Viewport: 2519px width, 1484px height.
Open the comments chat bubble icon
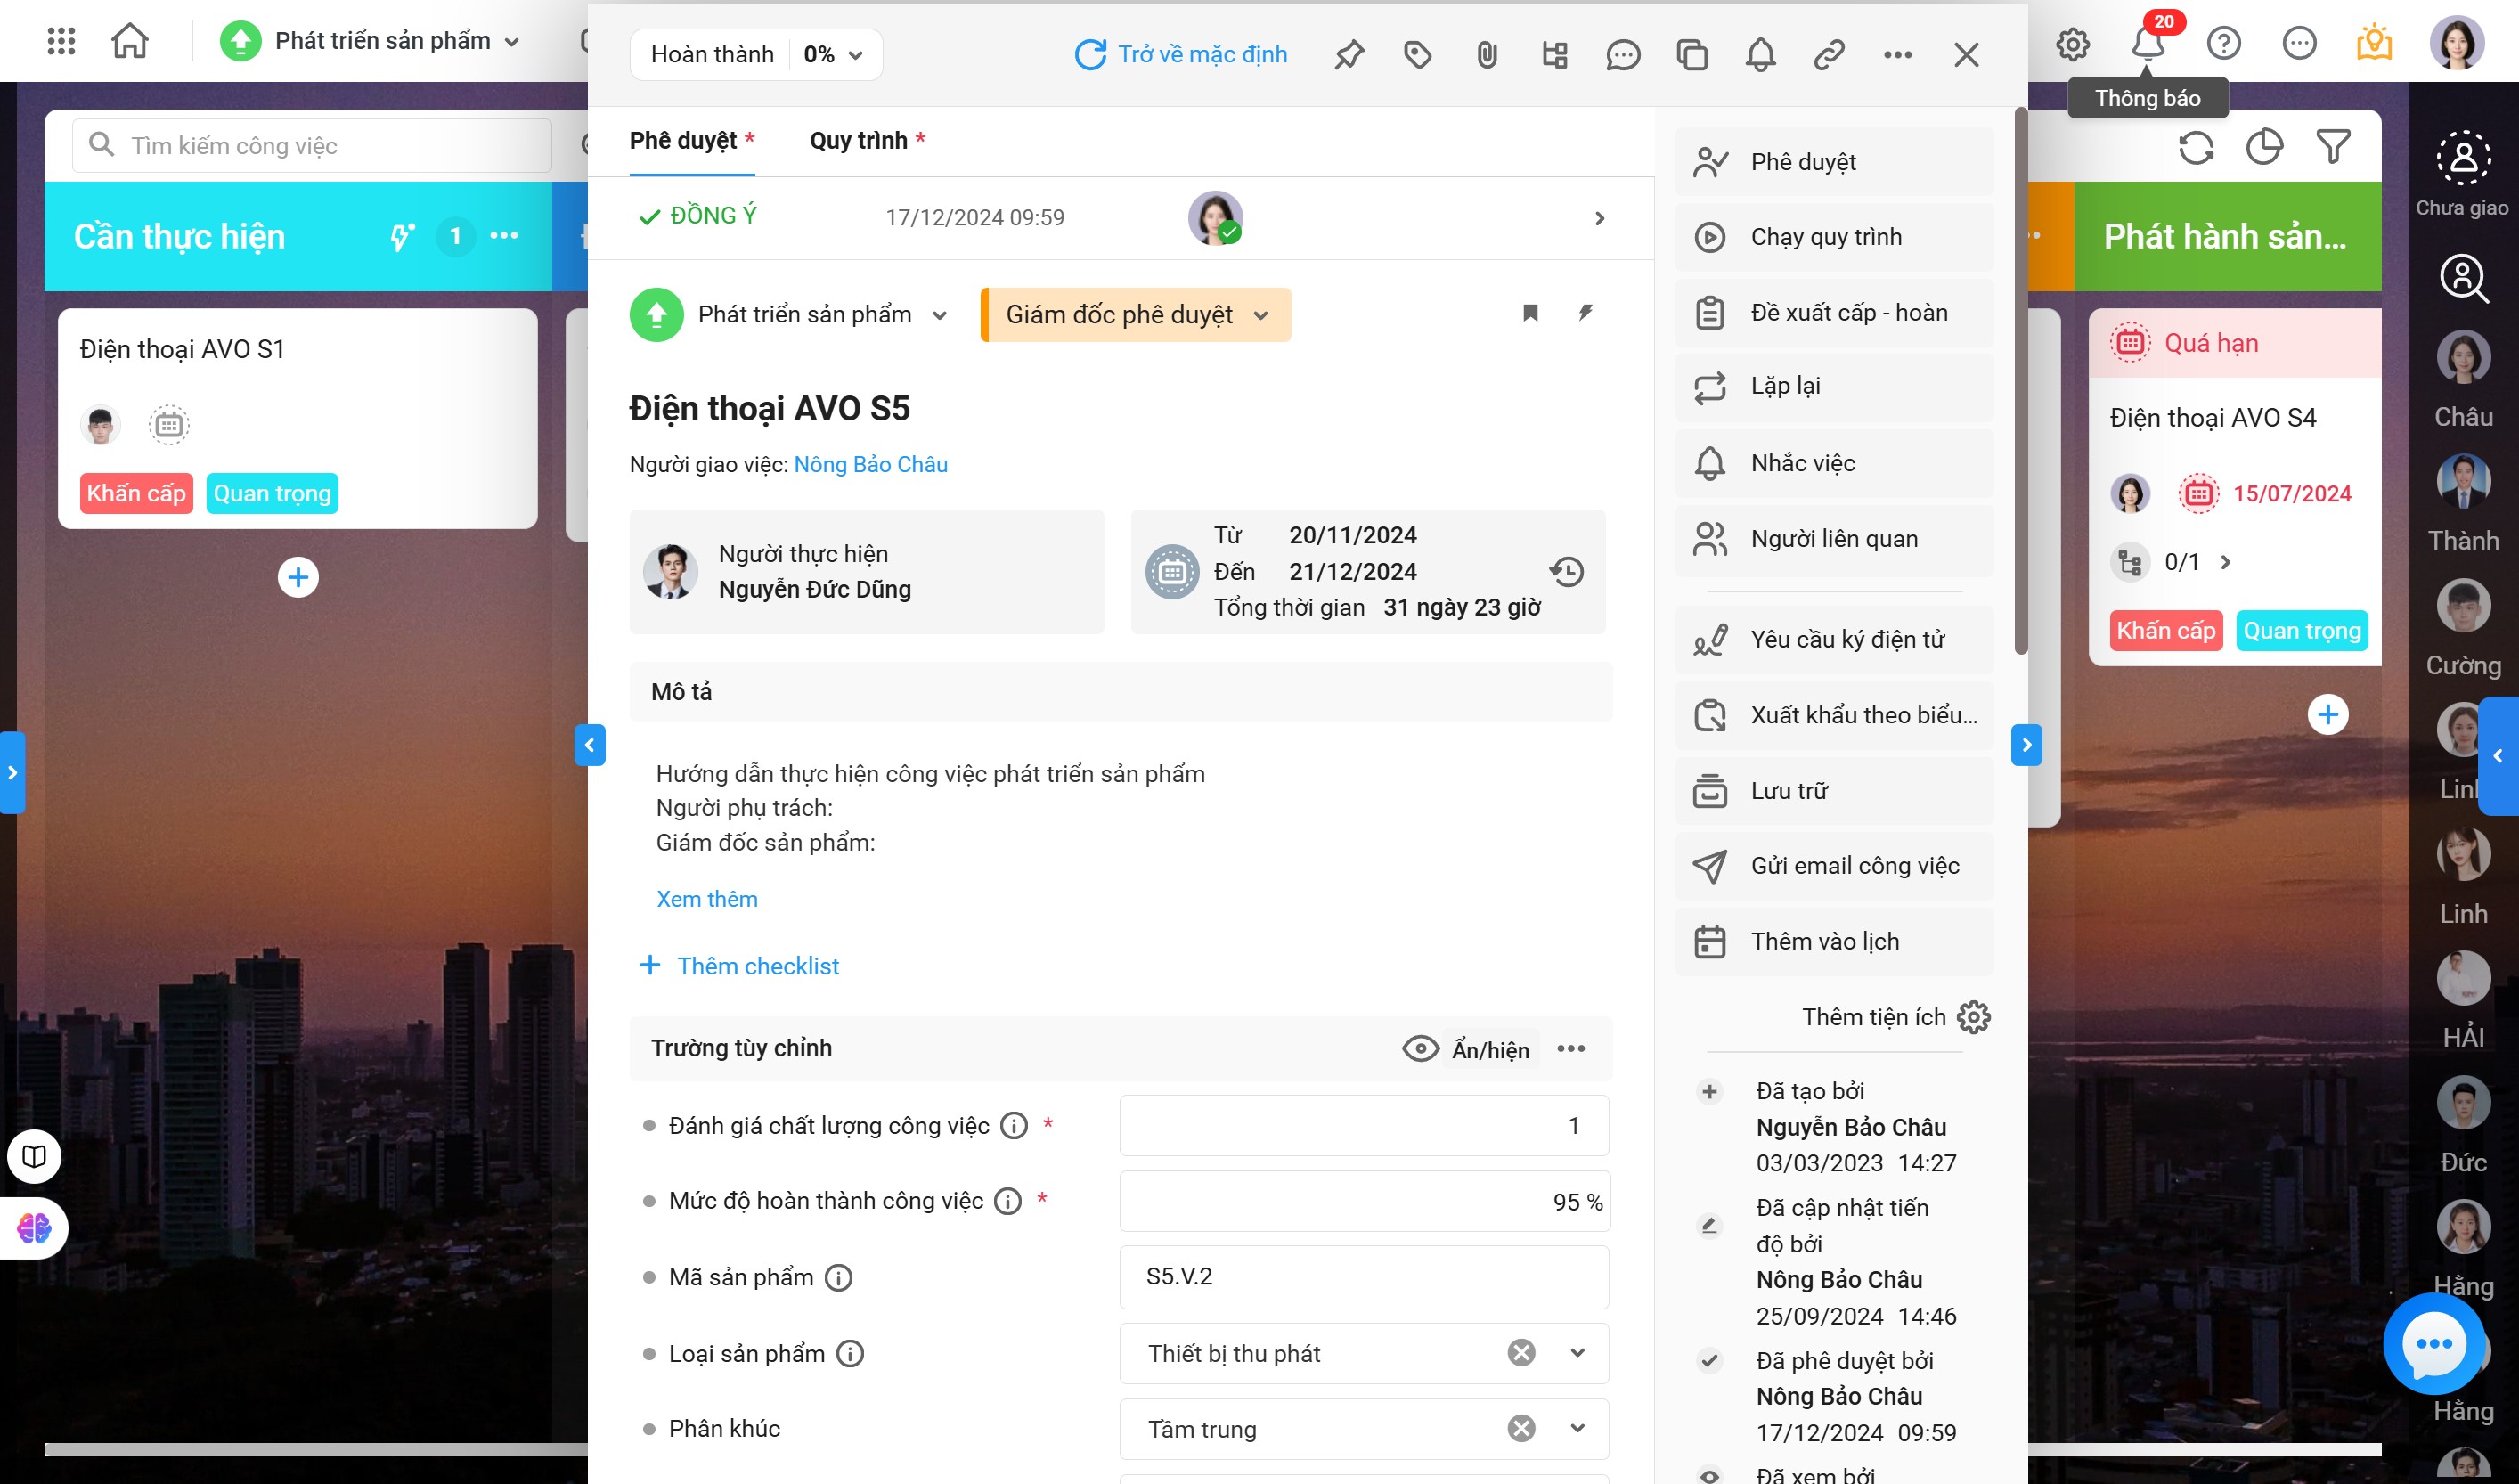click(1623, 54)
